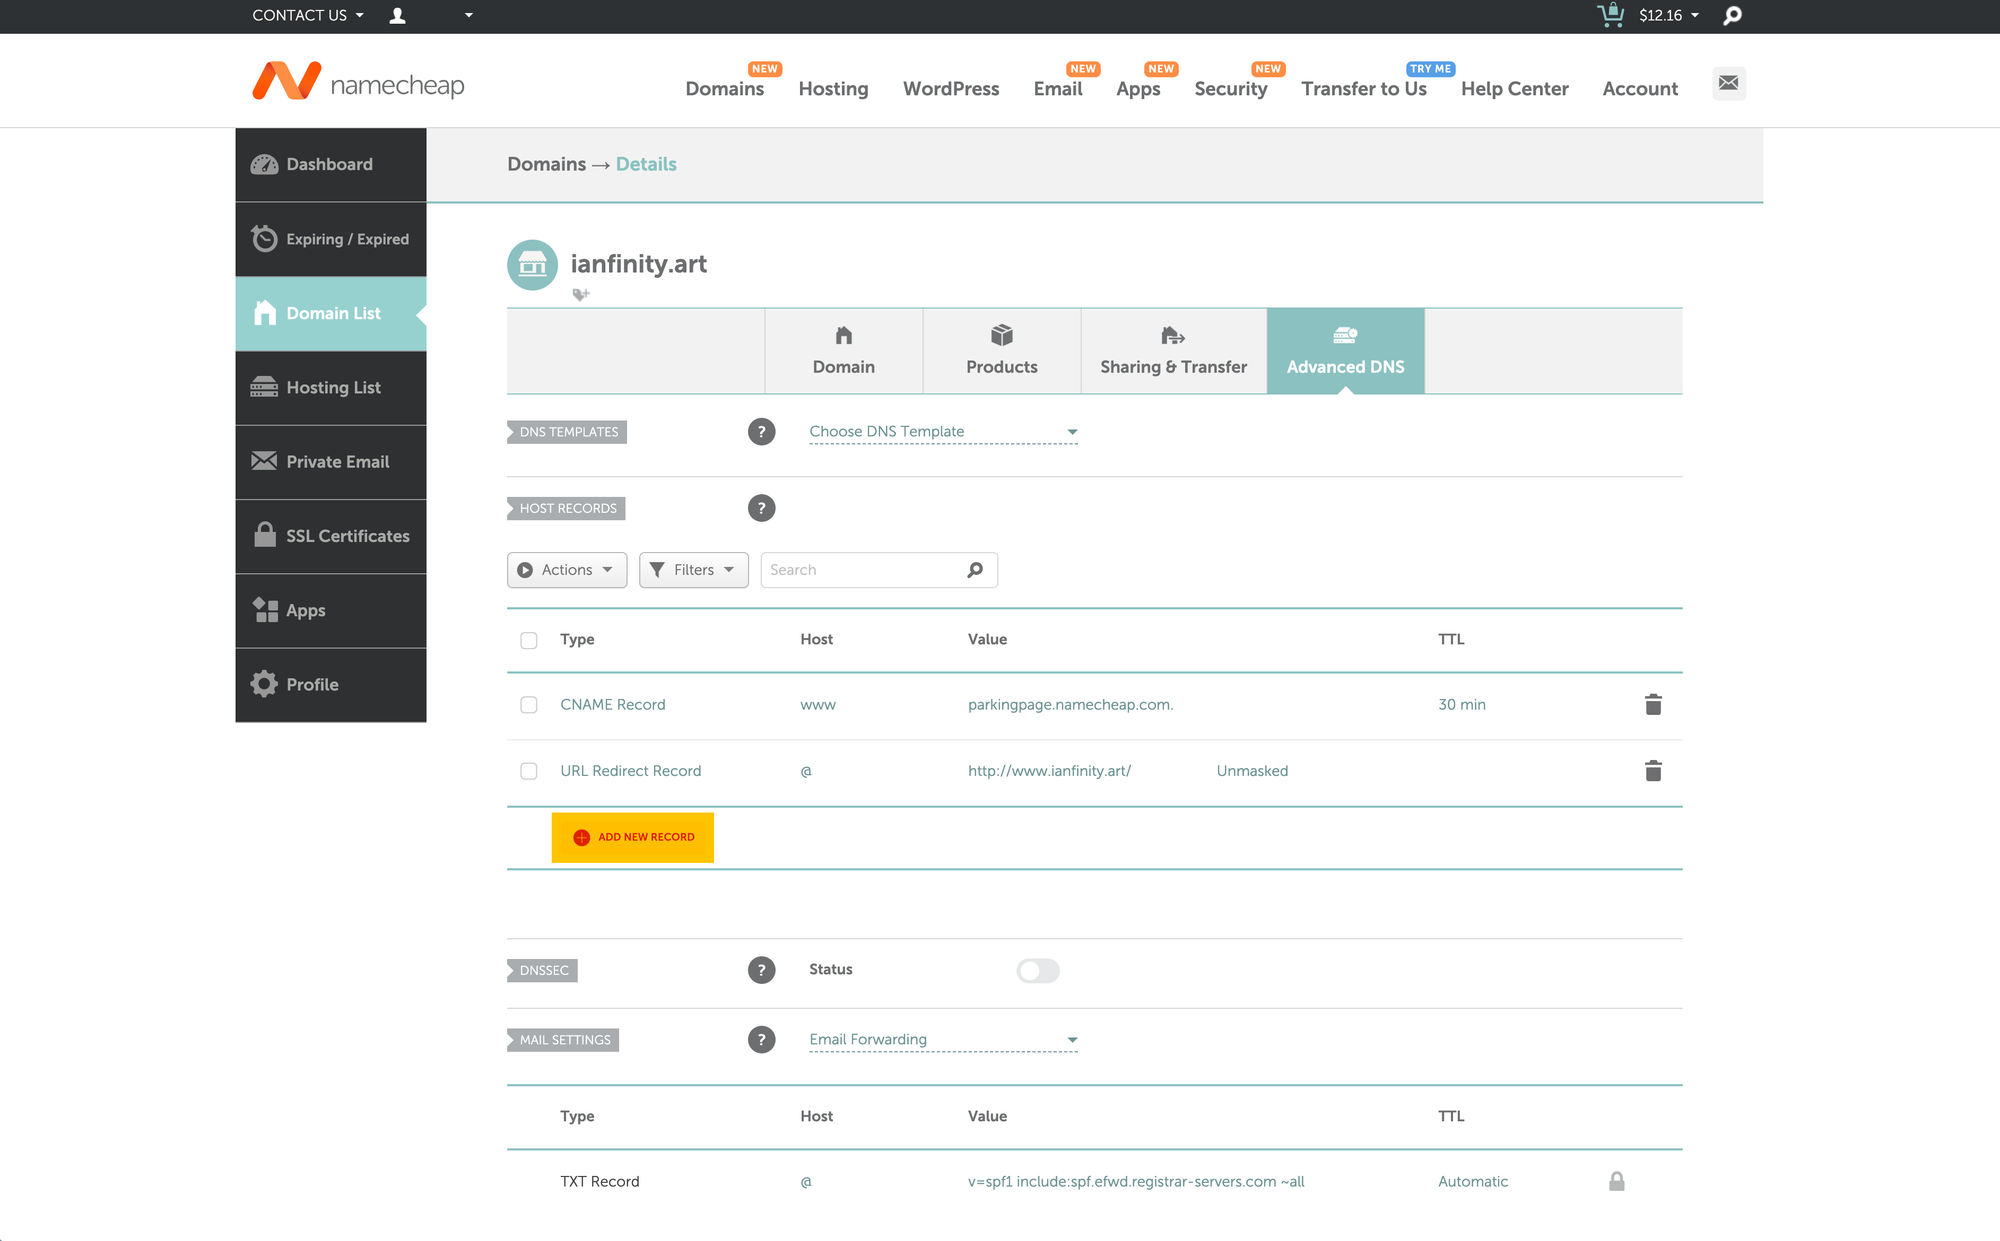This screenshot has width=2000, height=1241.
Task: Click the Unmasked redirect type
Action: click(x=1252, y=771)
